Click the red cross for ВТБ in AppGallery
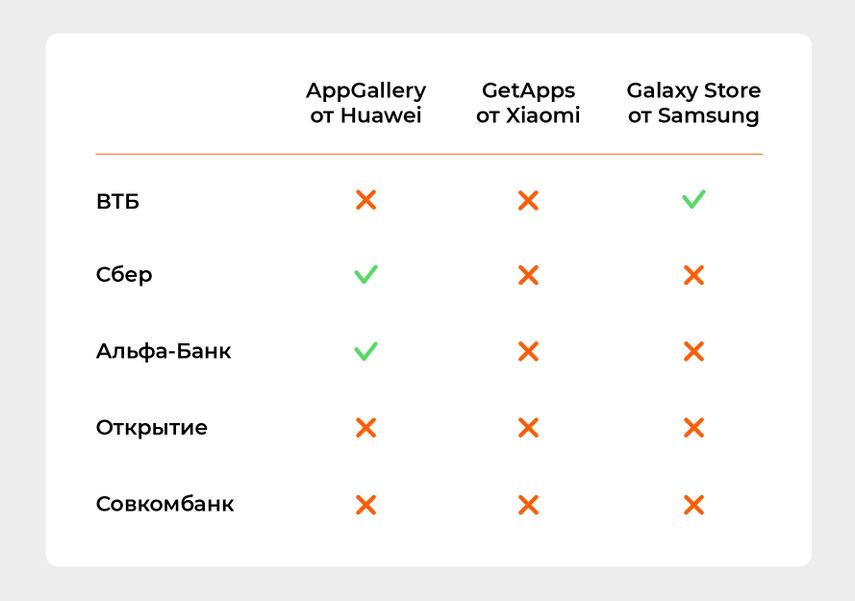Image resolution: width=855 pixels, height=601 pixels. click(x=366, y=200)
